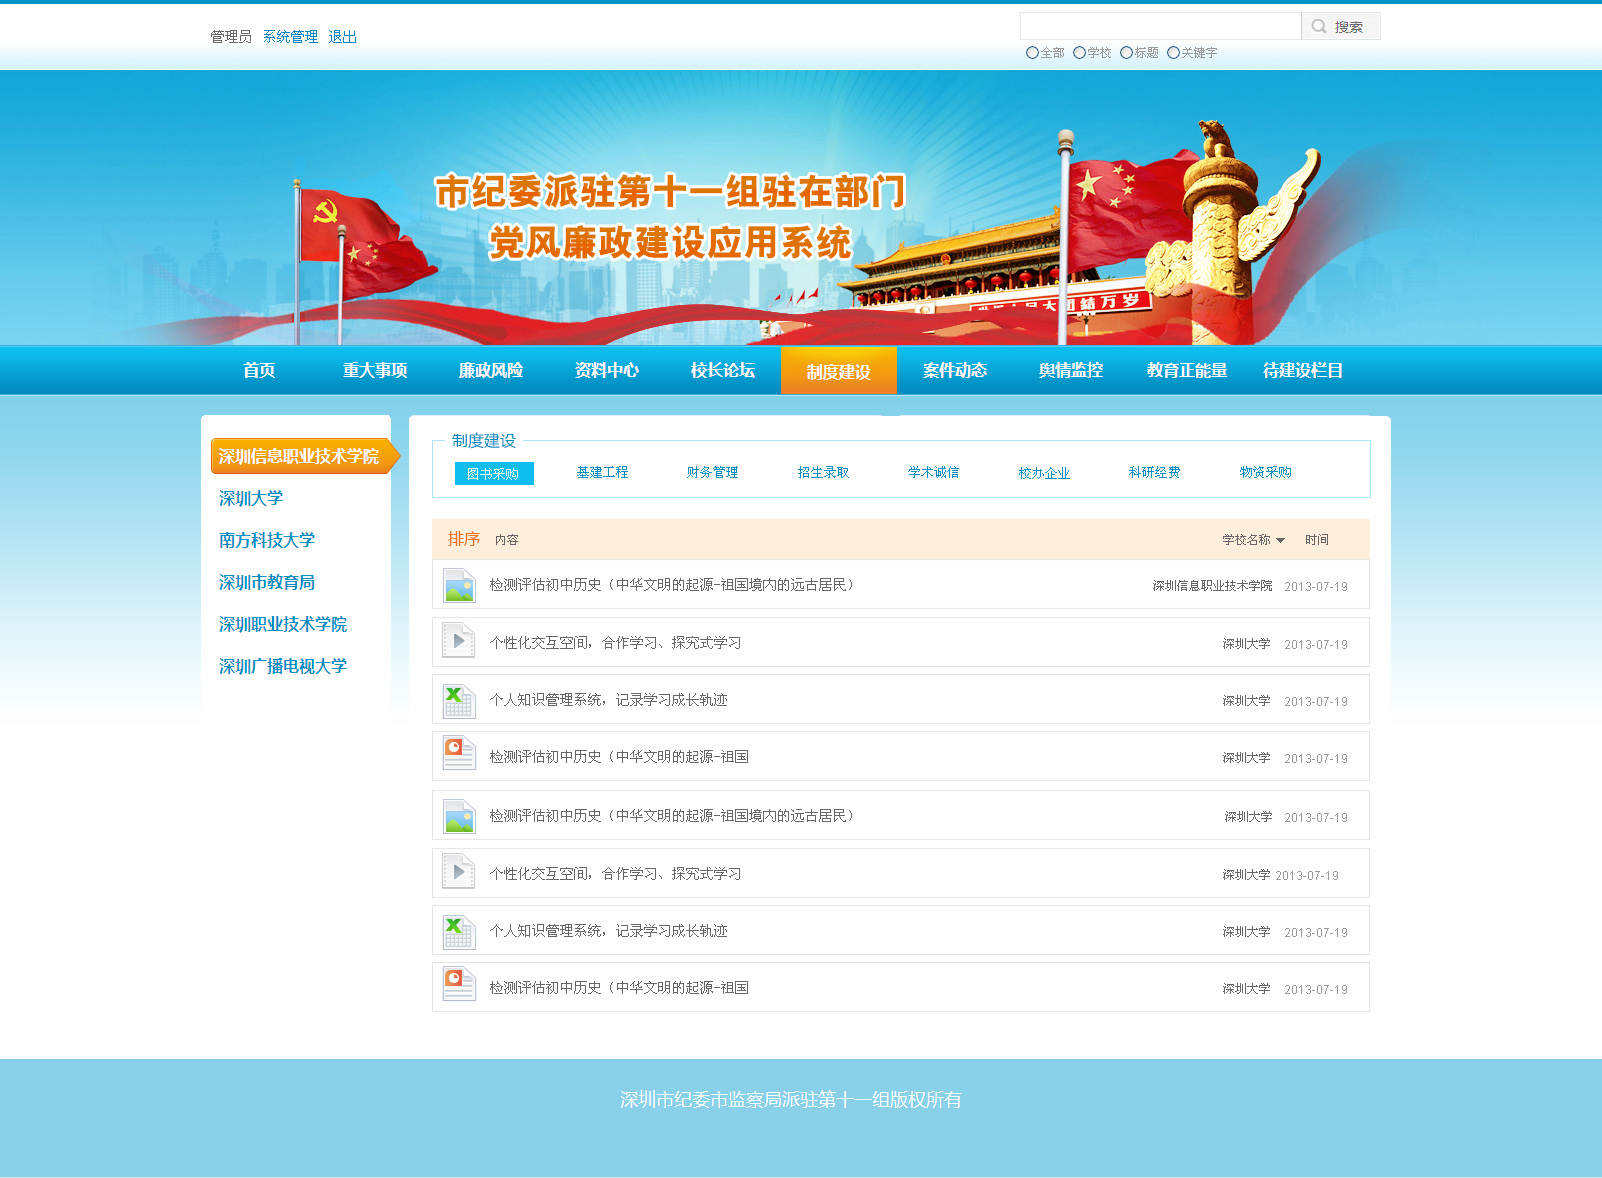Click inside the search text field
Image resolution: width=1602 pixels, height=1178 pixels.
point(1160,26)
